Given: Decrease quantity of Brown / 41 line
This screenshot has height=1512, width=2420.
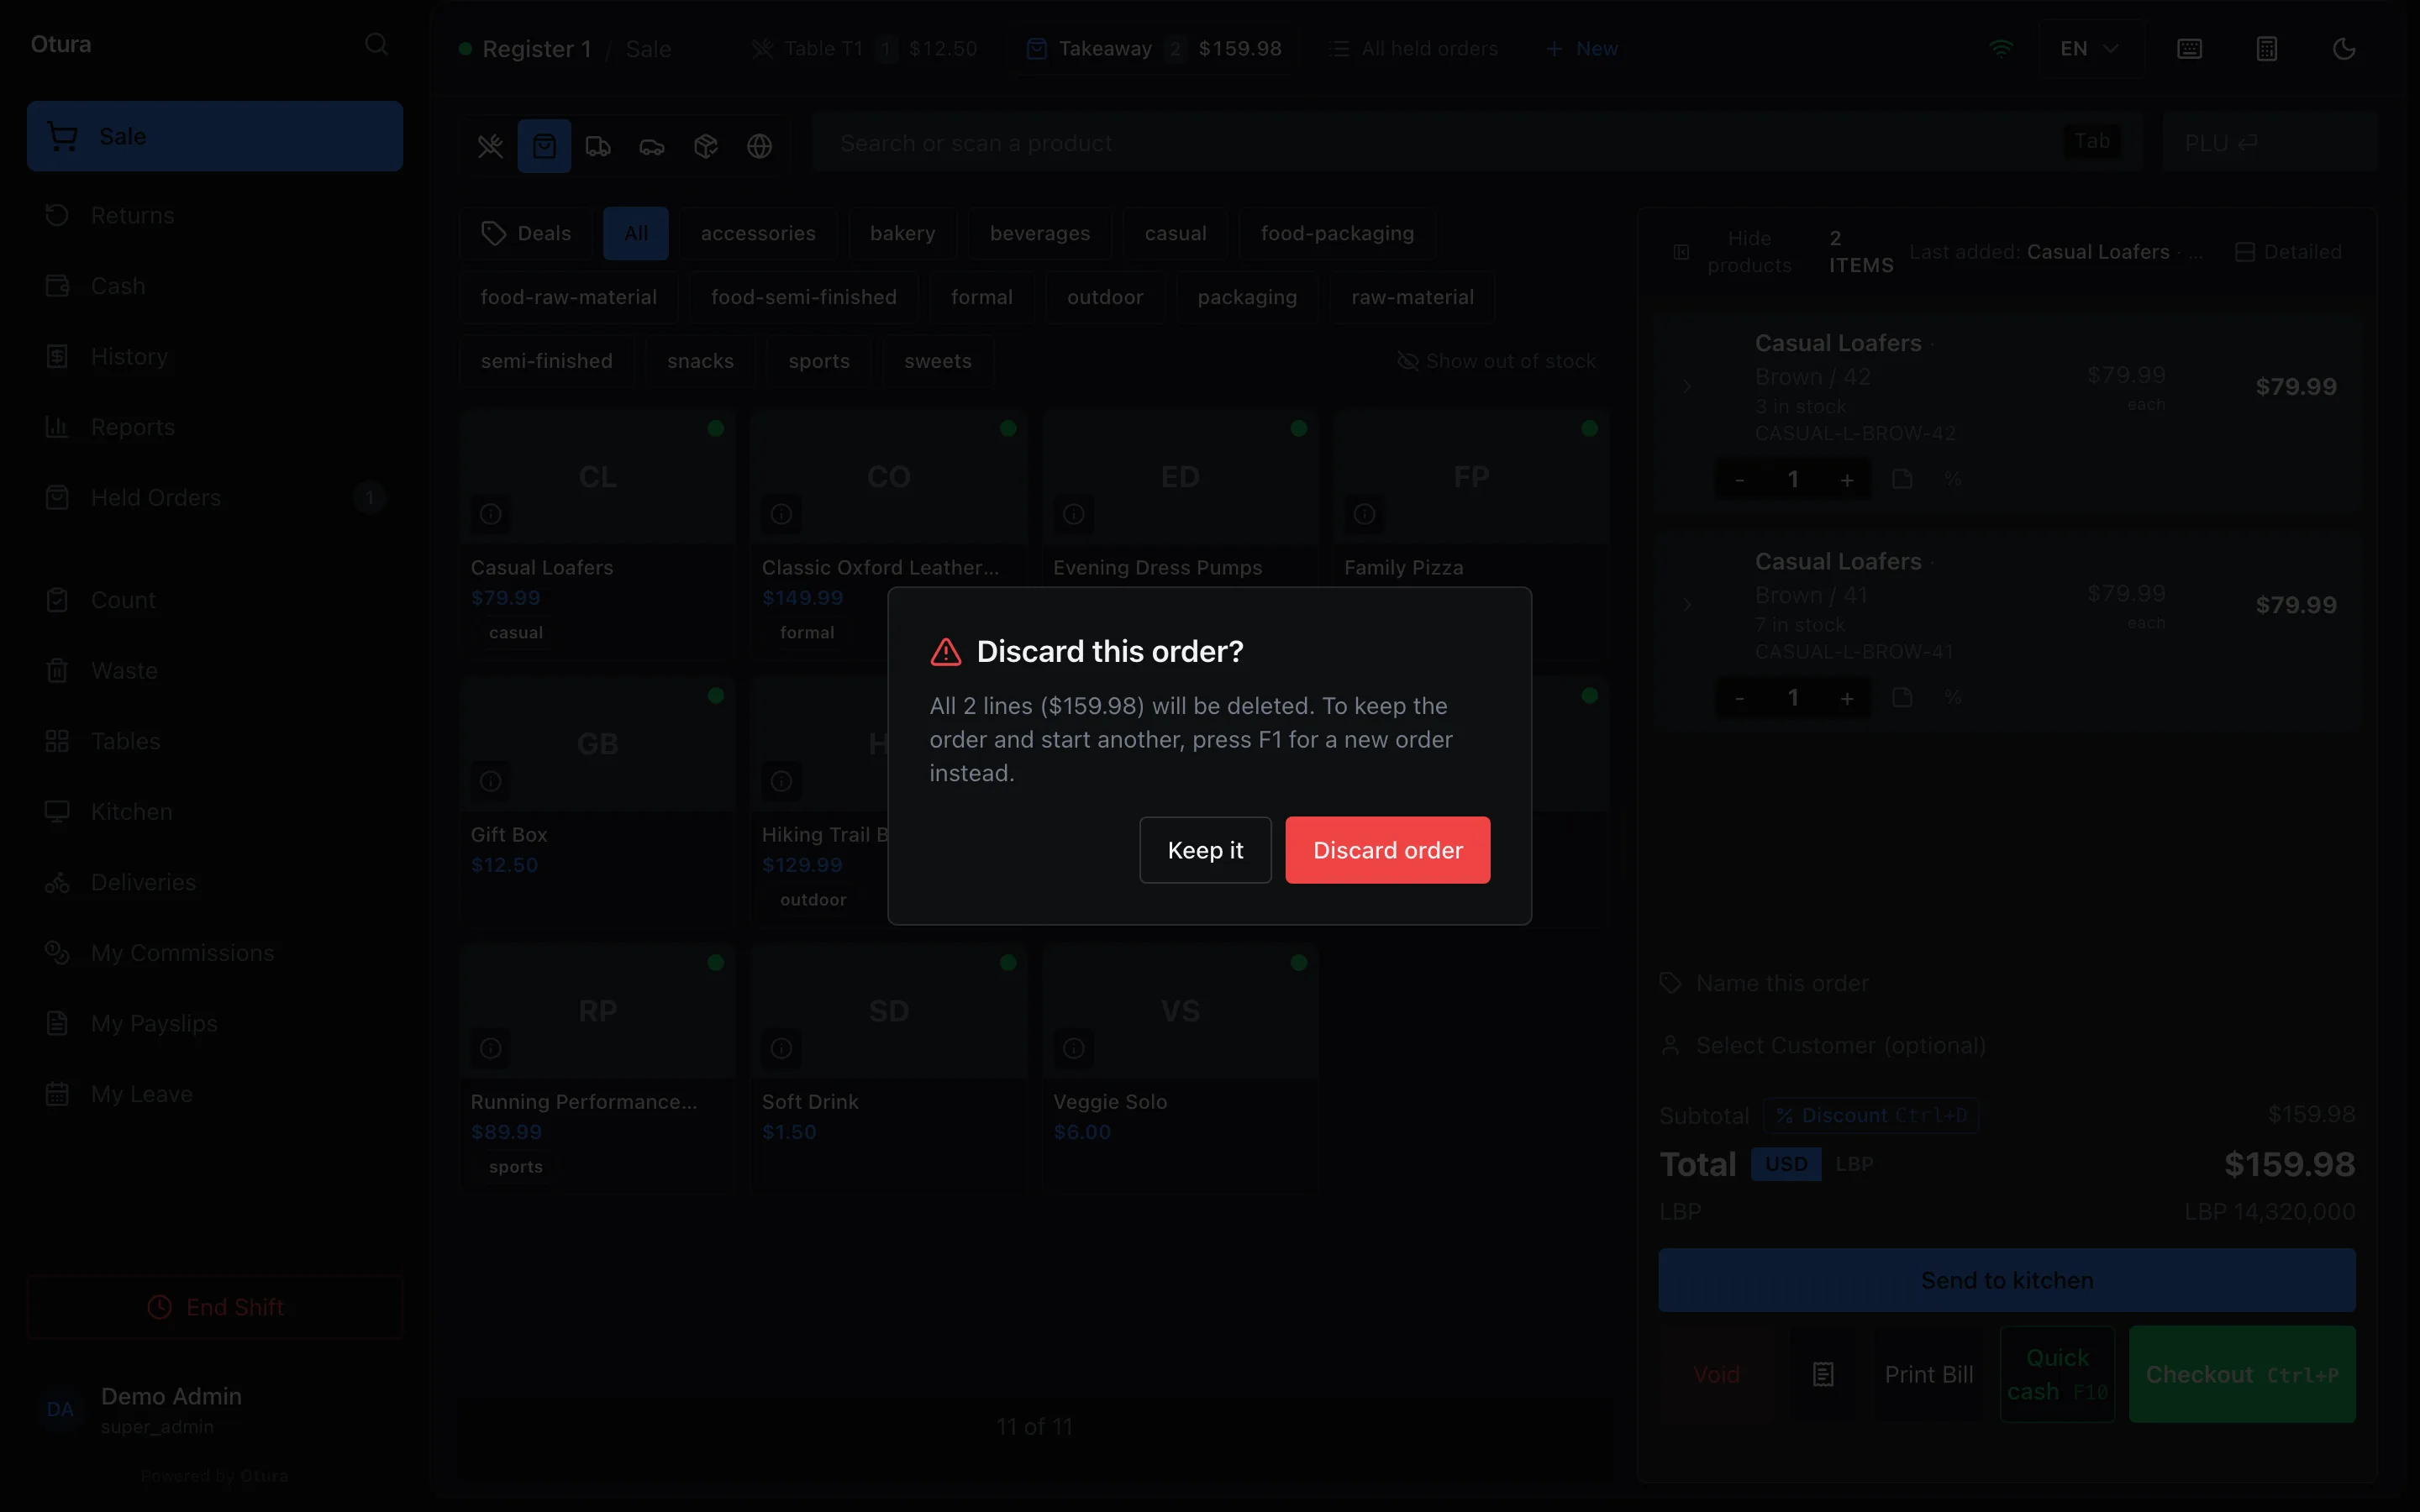Looking at the screenshot, I should tap(1739, 697).
